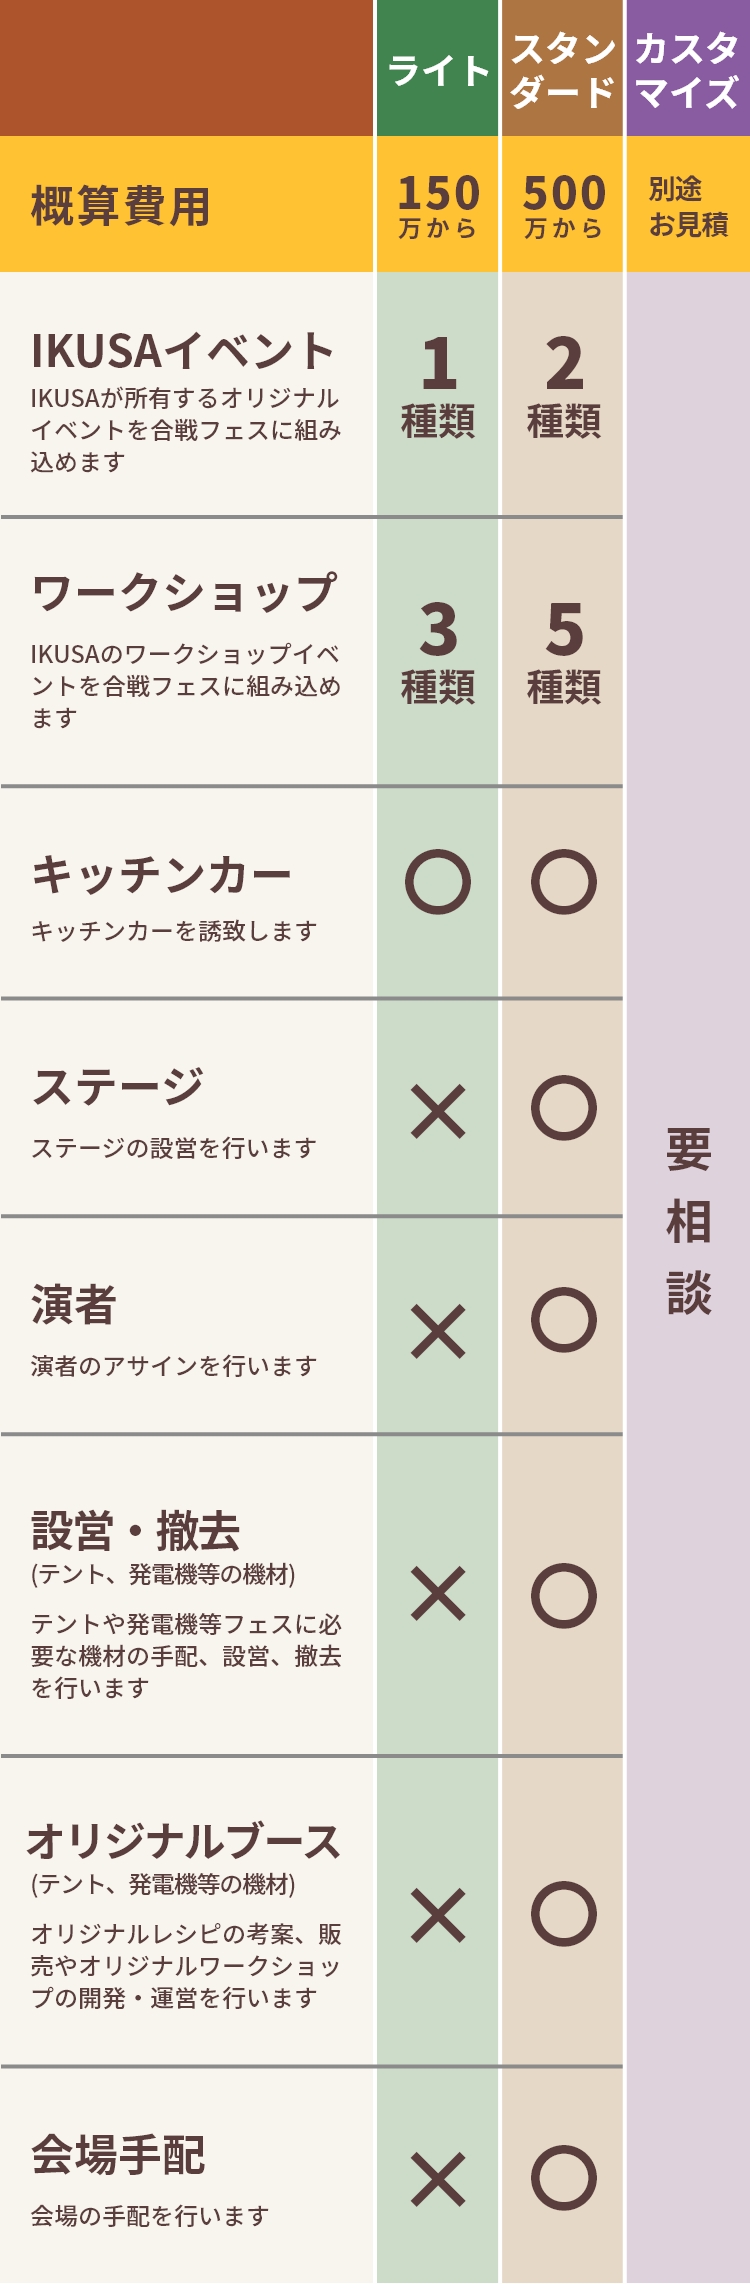This screenshot has height=2284, width=750.
Task: Select the カスタマイズ plan header
Action: pos(688,70)
